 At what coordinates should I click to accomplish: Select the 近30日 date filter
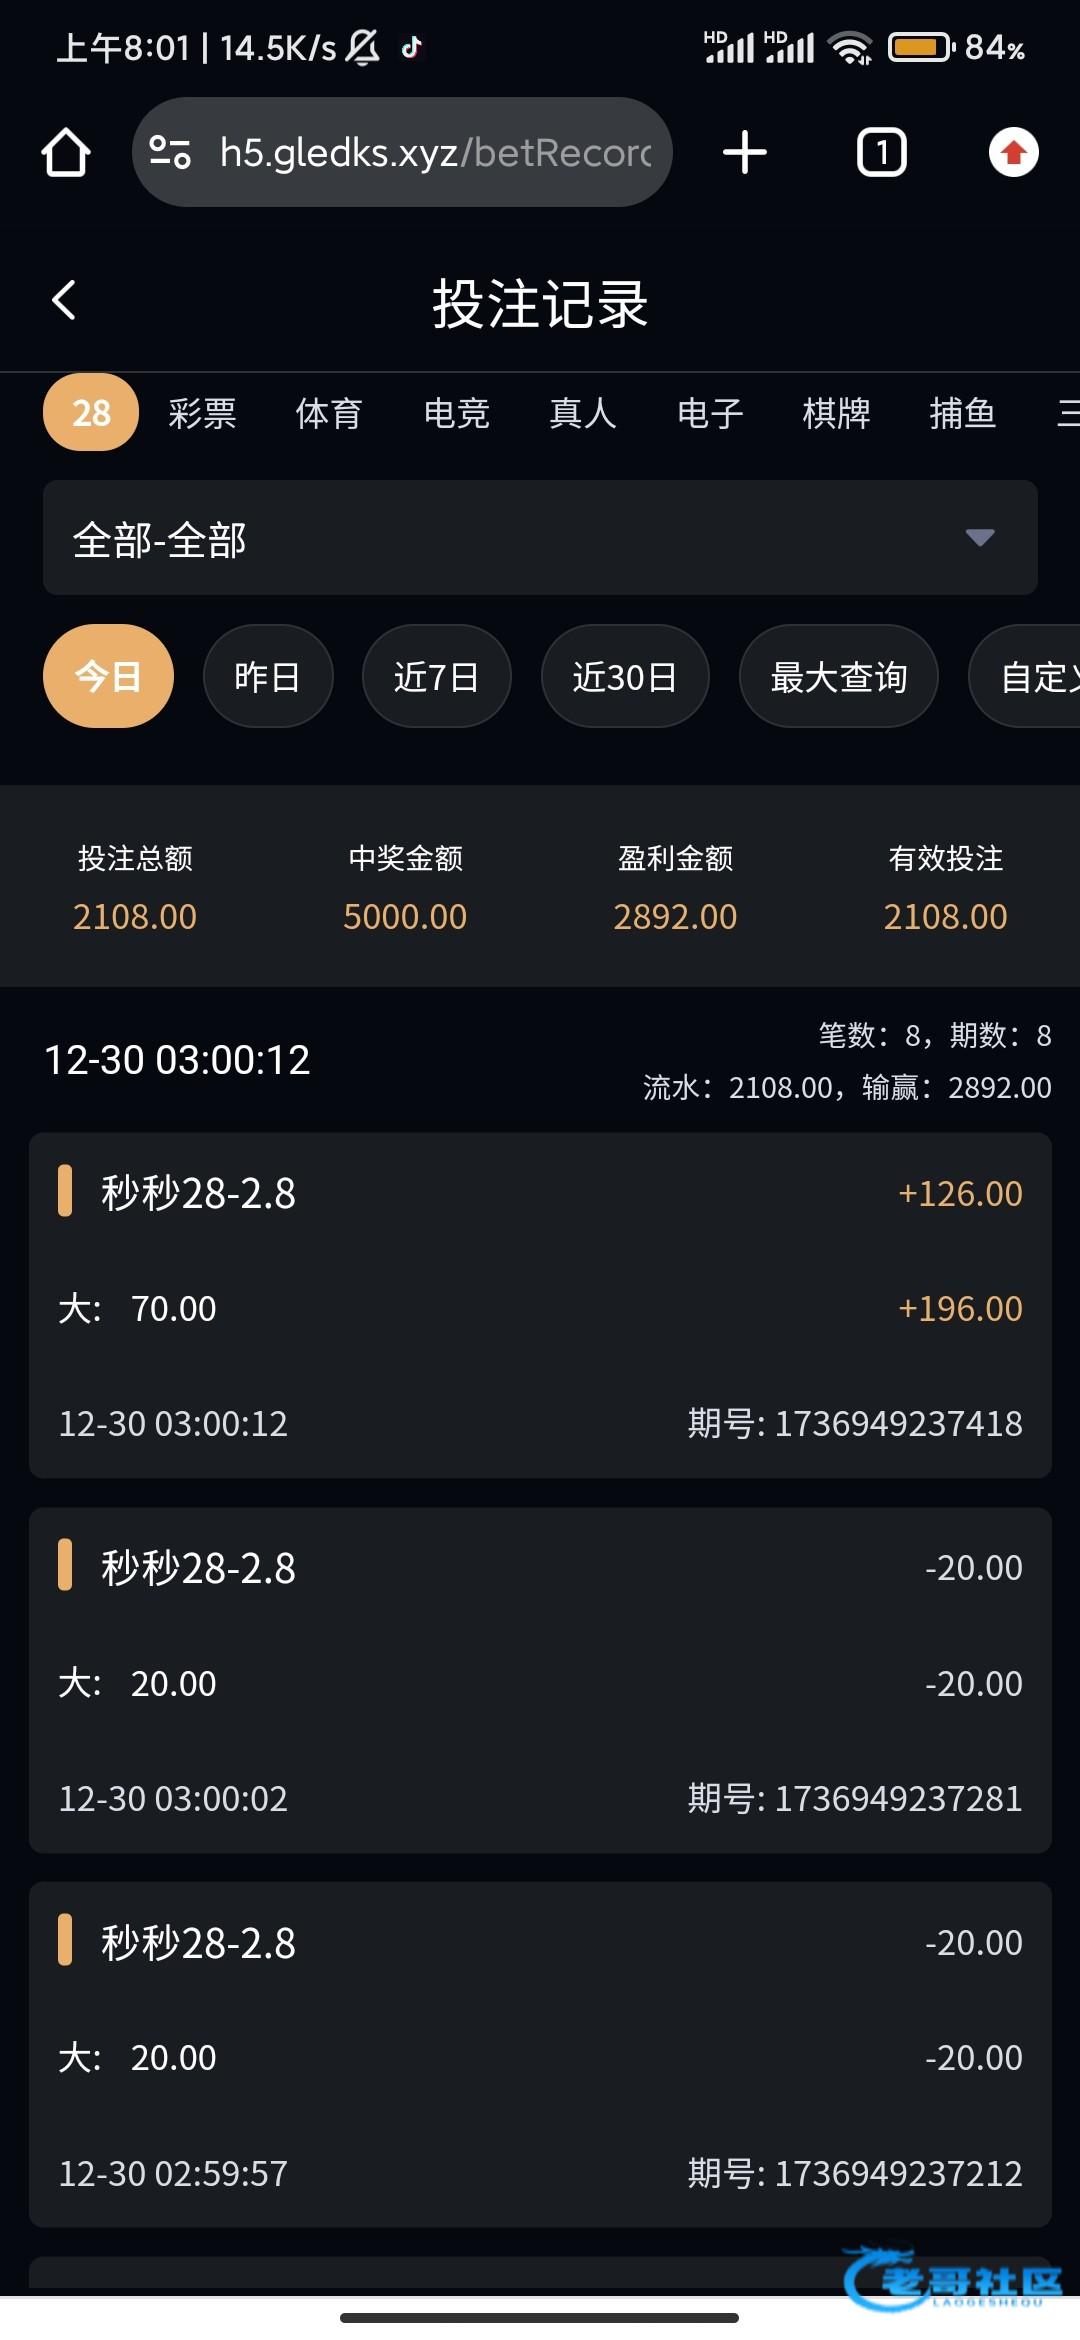(625, 677)
